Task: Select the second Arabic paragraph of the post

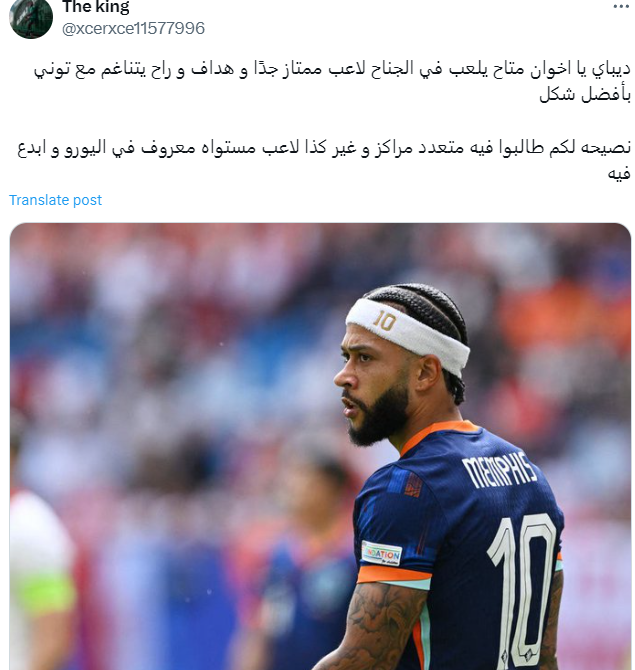Action: click(x=324, y=160)
